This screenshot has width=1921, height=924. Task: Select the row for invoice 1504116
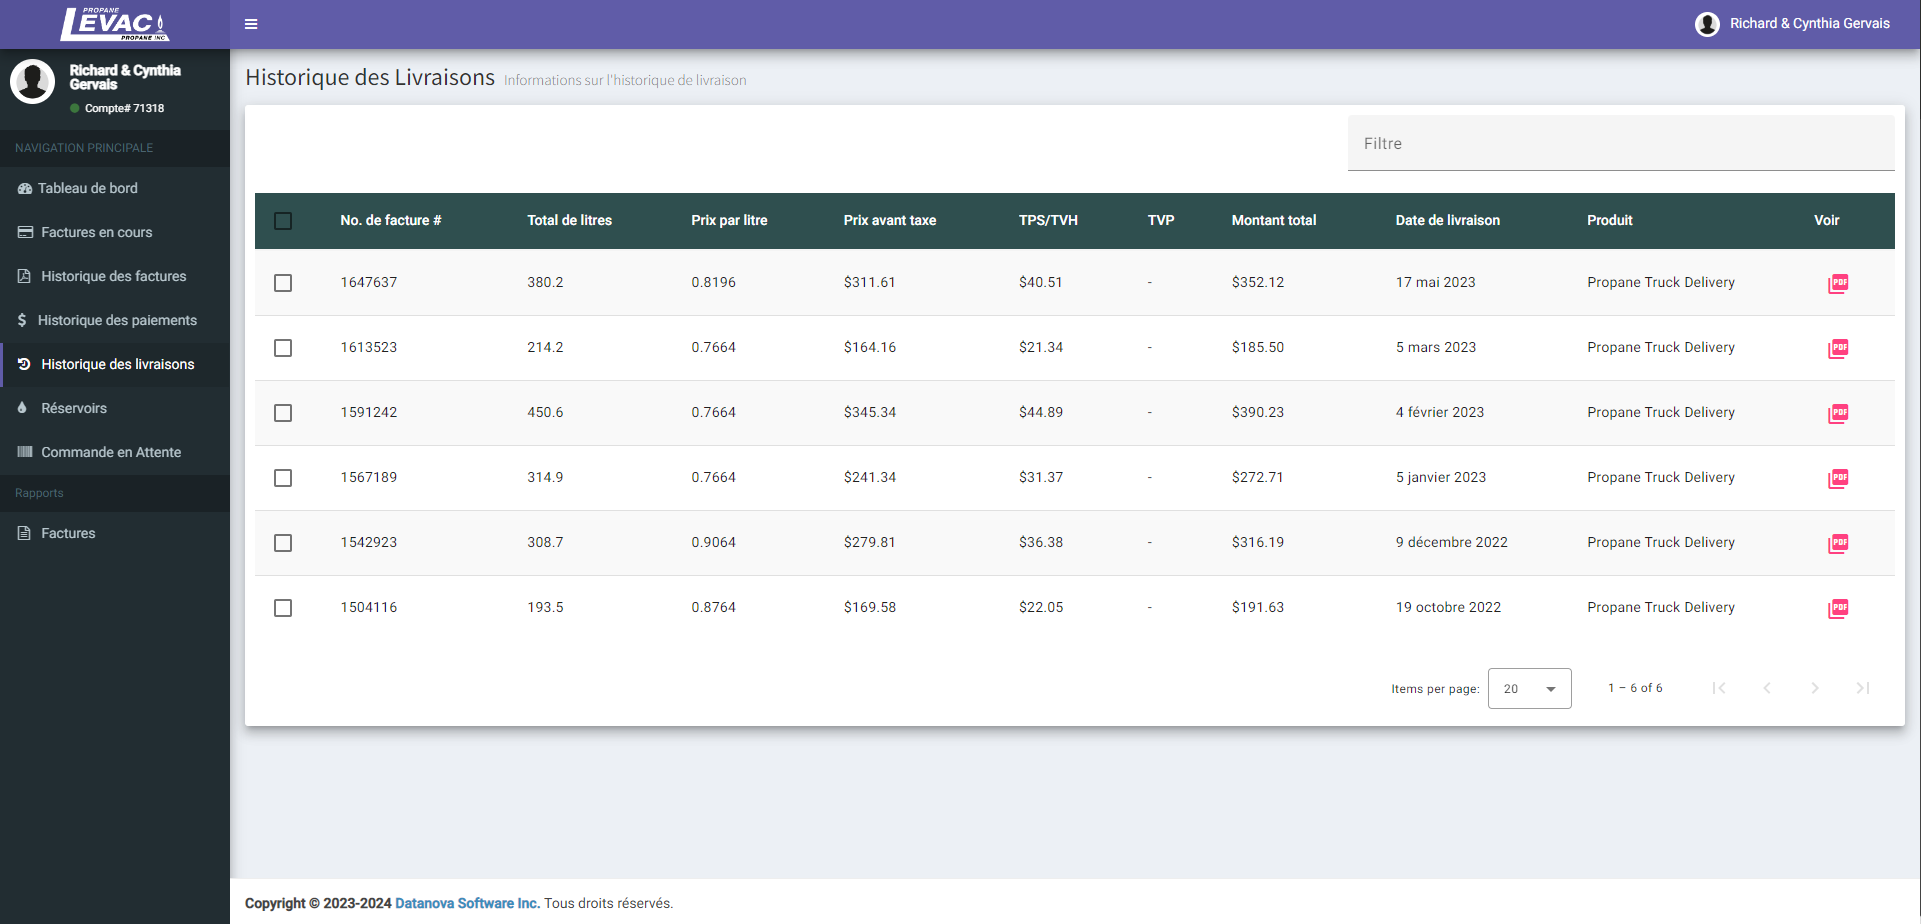283,608
